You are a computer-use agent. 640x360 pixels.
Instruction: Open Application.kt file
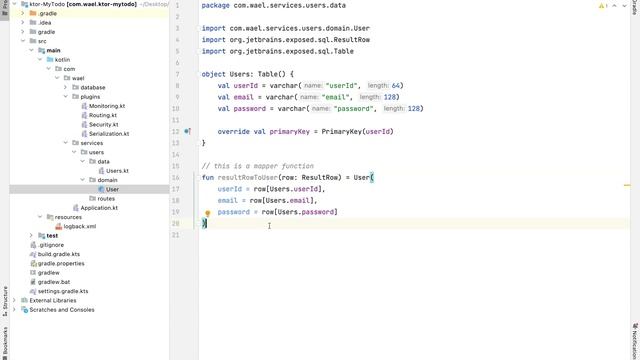click(x=99, y=208)
